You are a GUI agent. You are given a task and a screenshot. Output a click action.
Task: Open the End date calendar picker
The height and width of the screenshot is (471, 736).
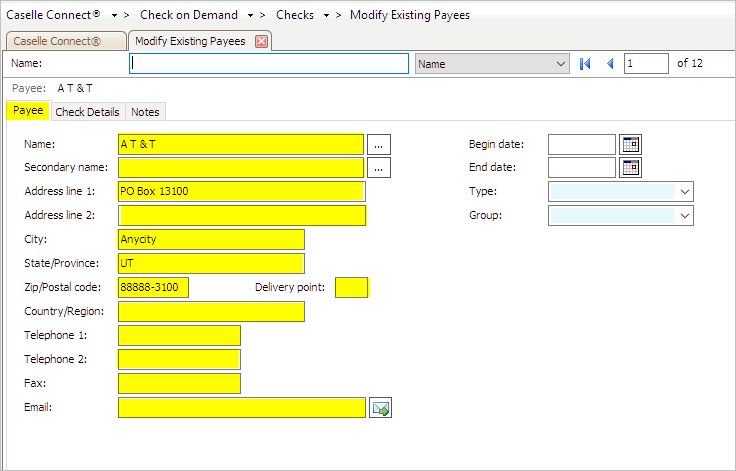point(630,167)
